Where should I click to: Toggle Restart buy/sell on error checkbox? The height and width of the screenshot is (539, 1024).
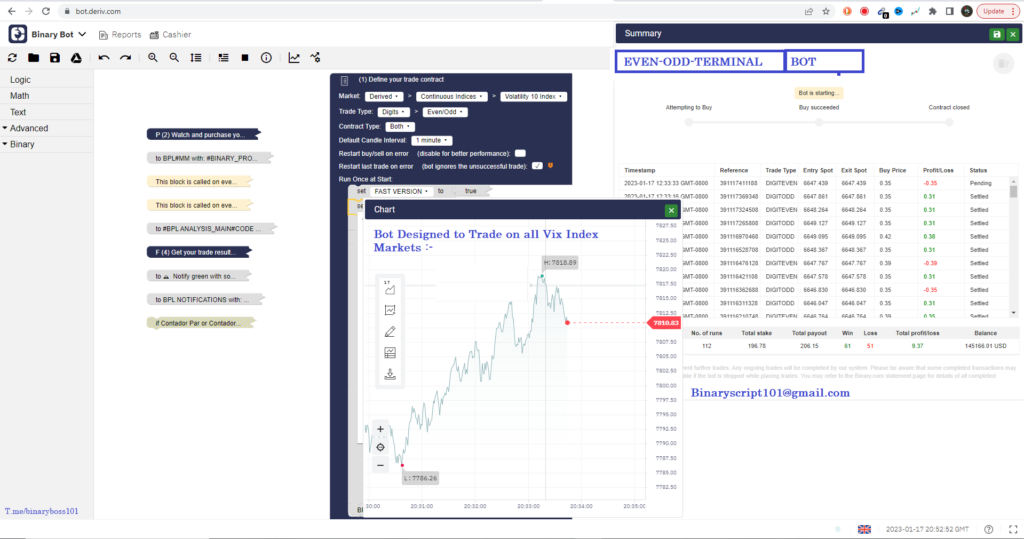pos(520,153)
